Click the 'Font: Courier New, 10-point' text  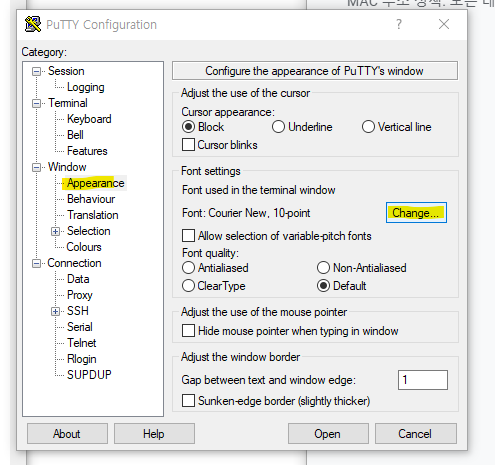[x=246, y=213]
